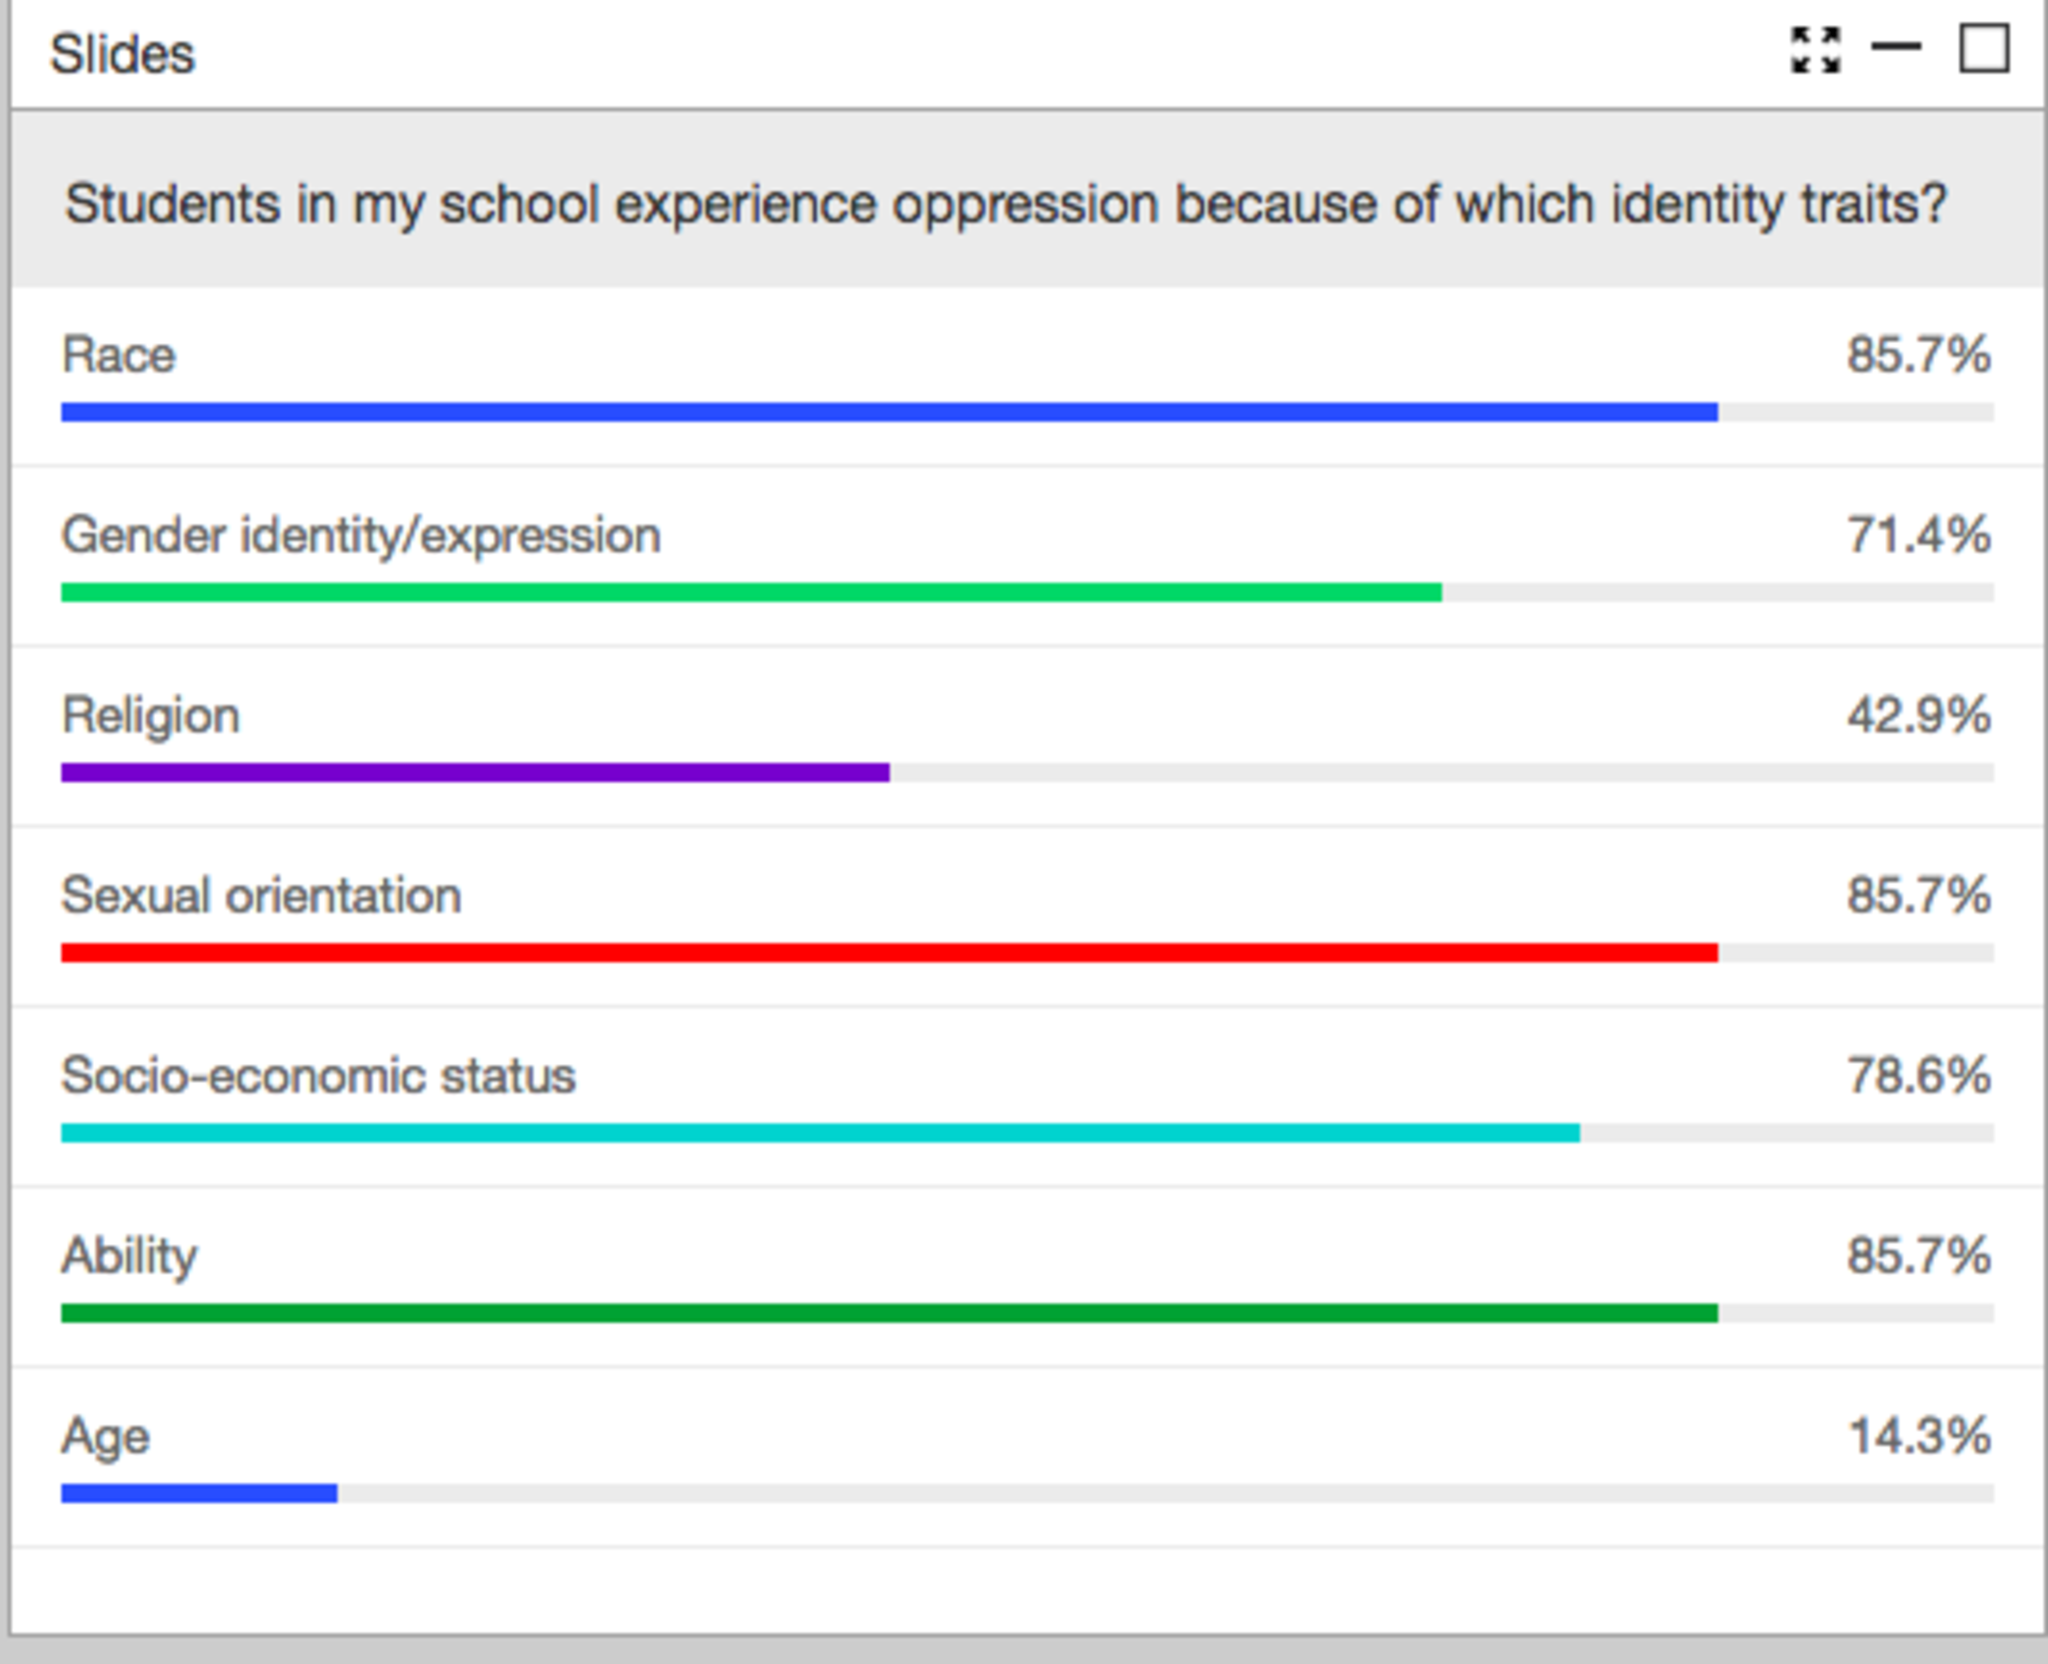Select the Race poll option

pyautogui.click(x=119, y=355)
